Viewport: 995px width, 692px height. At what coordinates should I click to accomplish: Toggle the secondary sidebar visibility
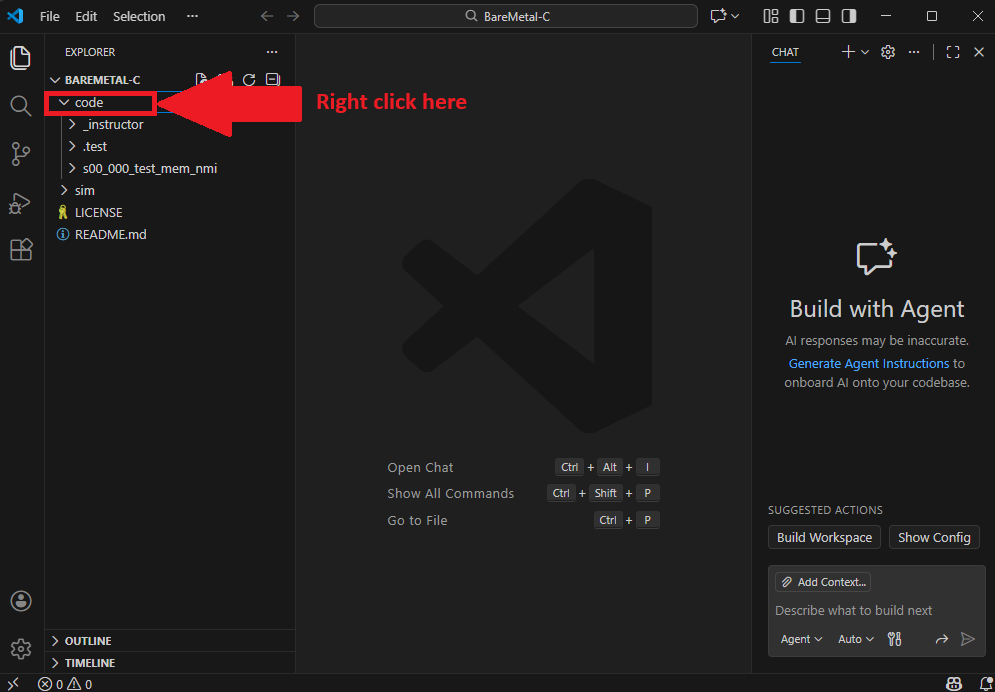click(851, 15)
